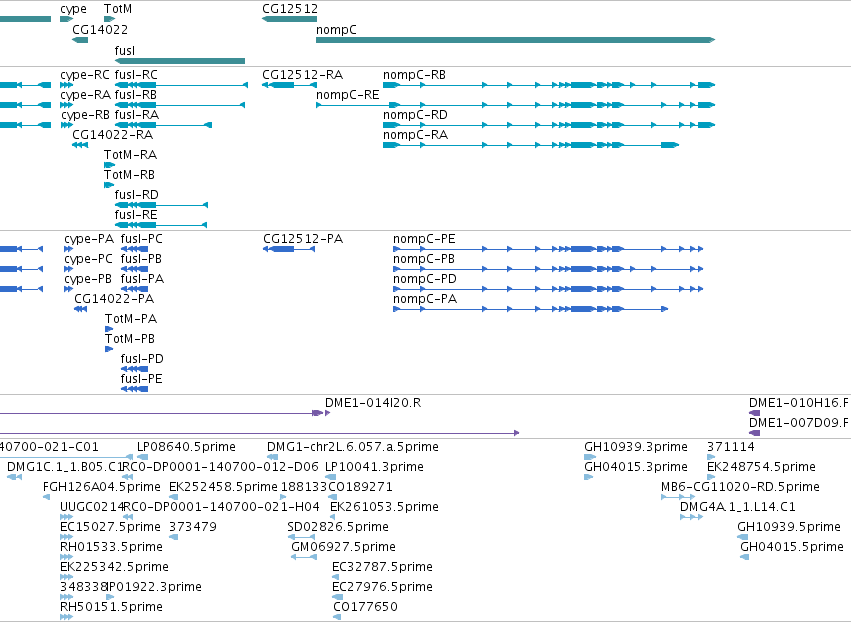The height and width of the screenshot is (622, 851).
Task: Select EST SD02826.5prime
Action: pos(301,537)
